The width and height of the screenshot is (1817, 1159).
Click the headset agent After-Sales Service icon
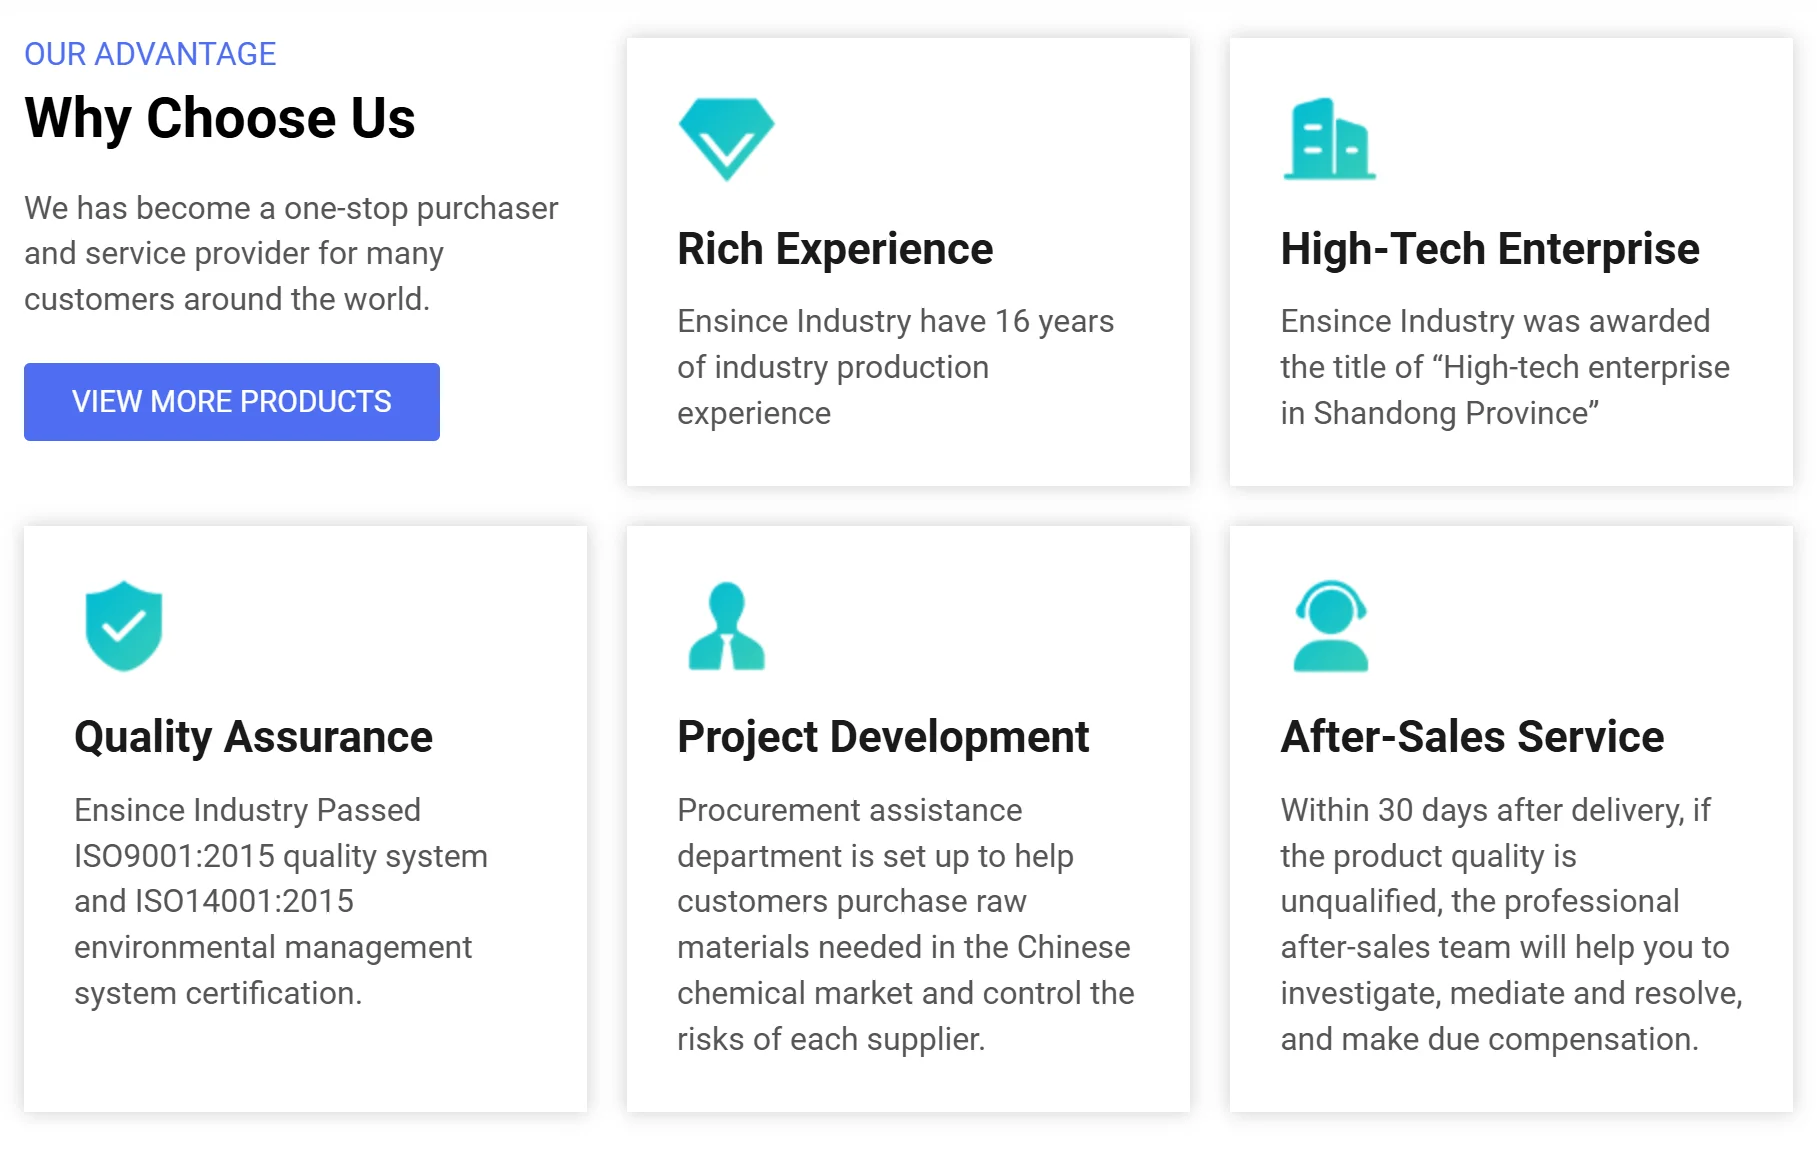coord(1330,626)
